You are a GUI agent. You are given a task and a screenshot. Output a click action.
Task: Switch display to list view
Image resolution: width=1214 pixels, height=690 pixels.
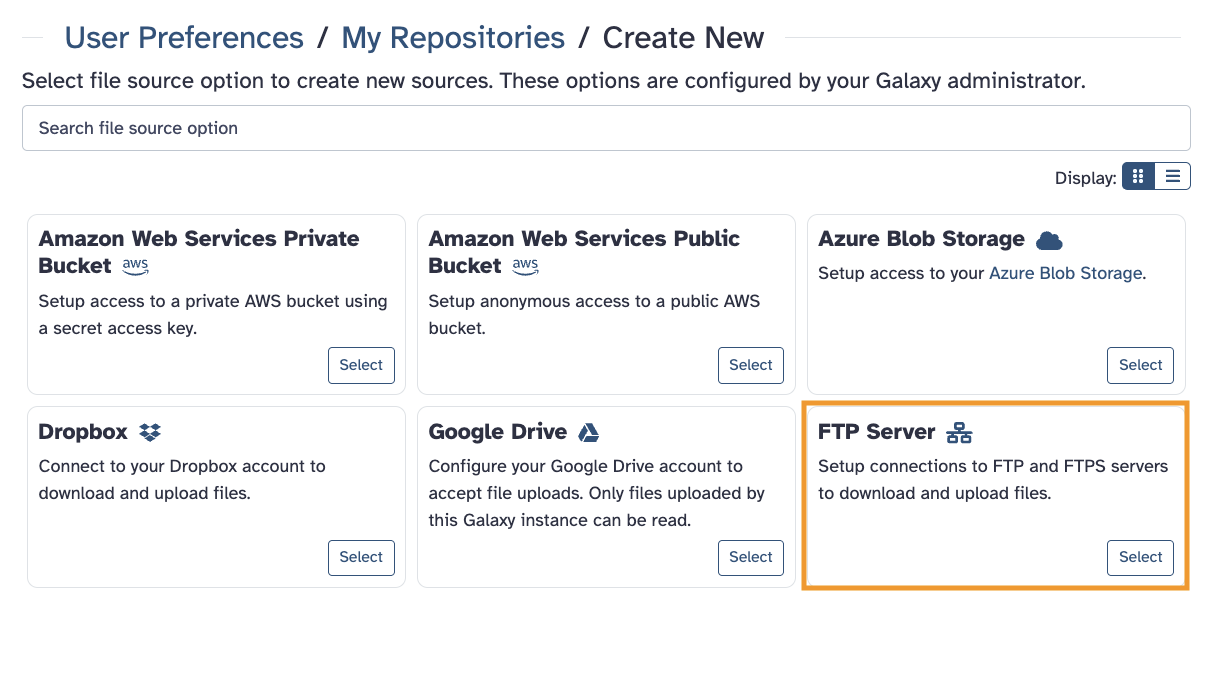(x=1172, y=176)
